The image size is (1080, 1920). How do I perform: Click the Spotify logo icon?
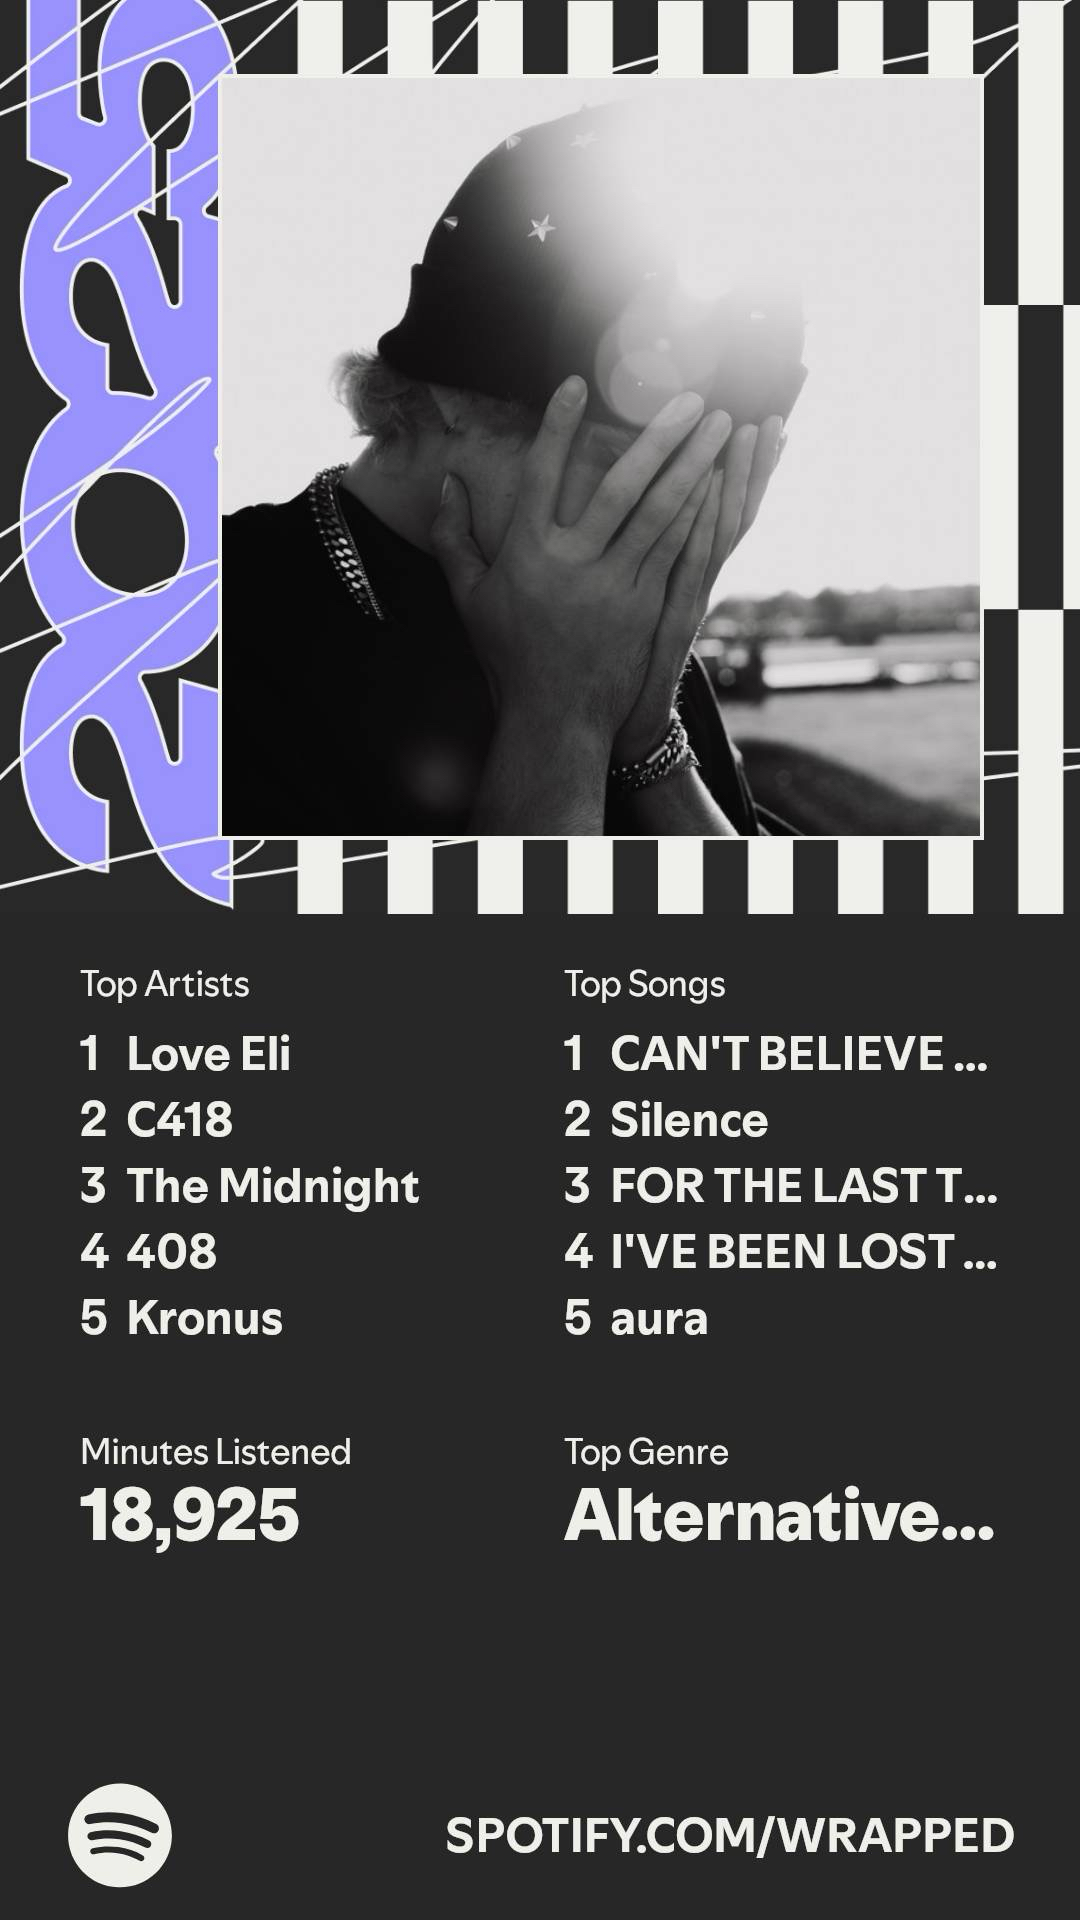pyautogui.click(x=120, y=1835)
